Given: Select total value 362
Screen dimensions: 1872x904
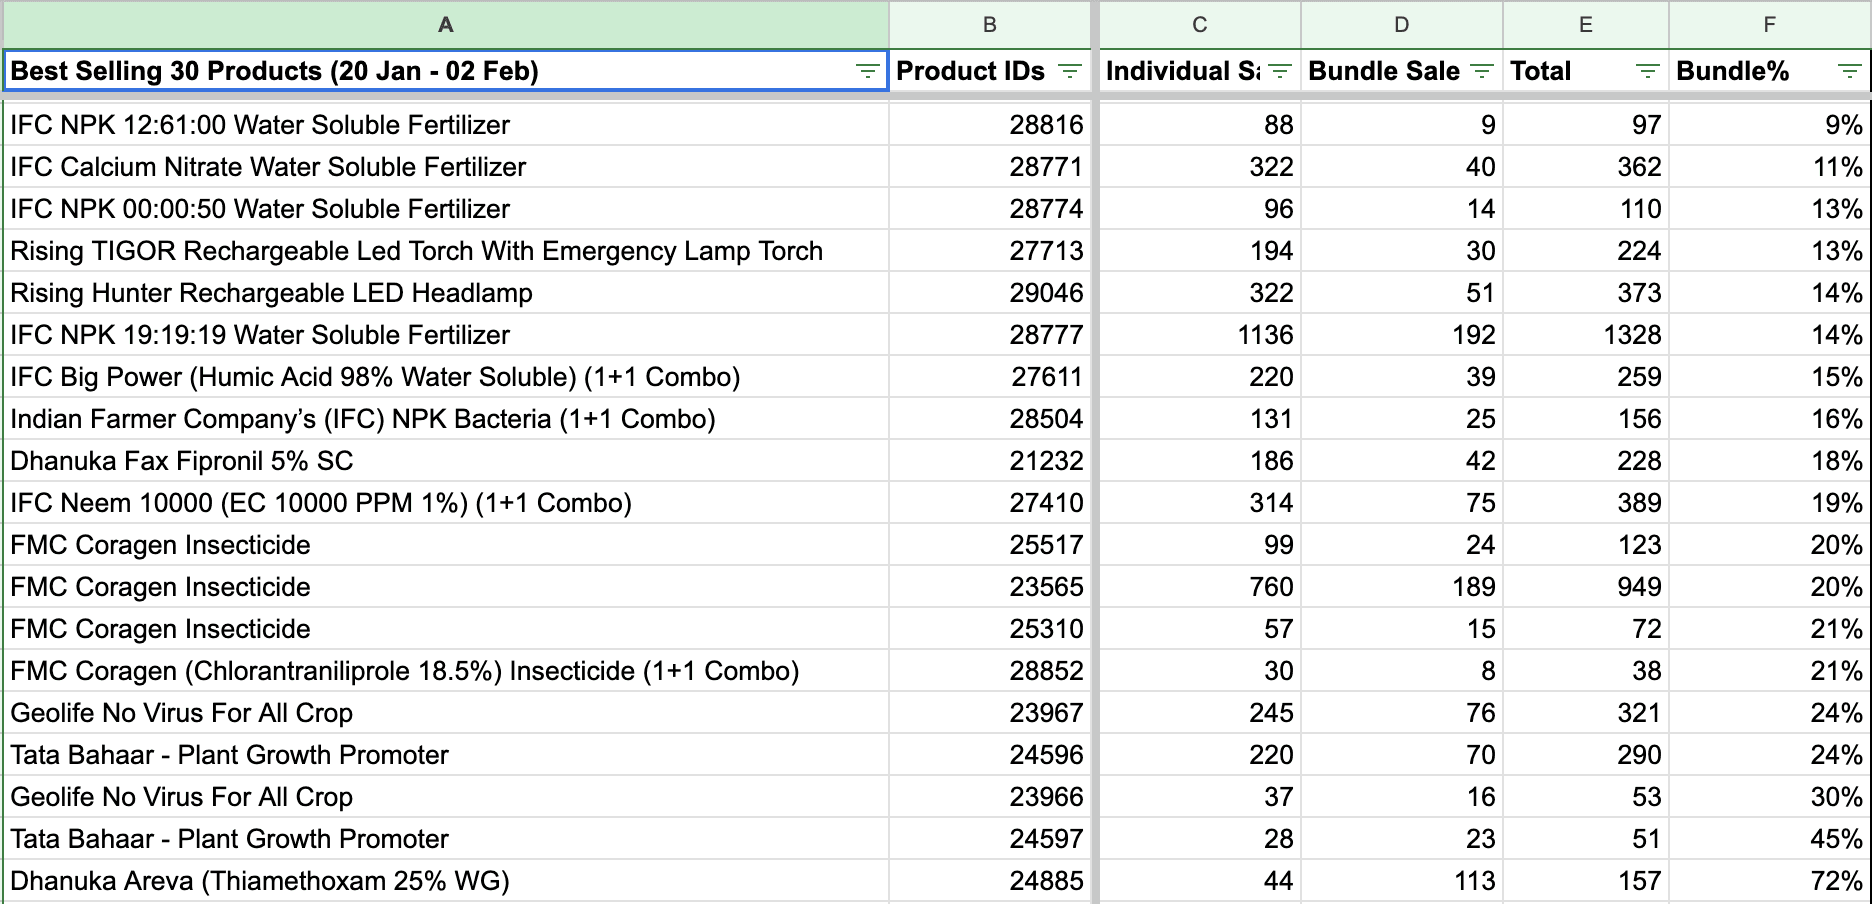Looking at the screenshot, I should [1586, 167].
